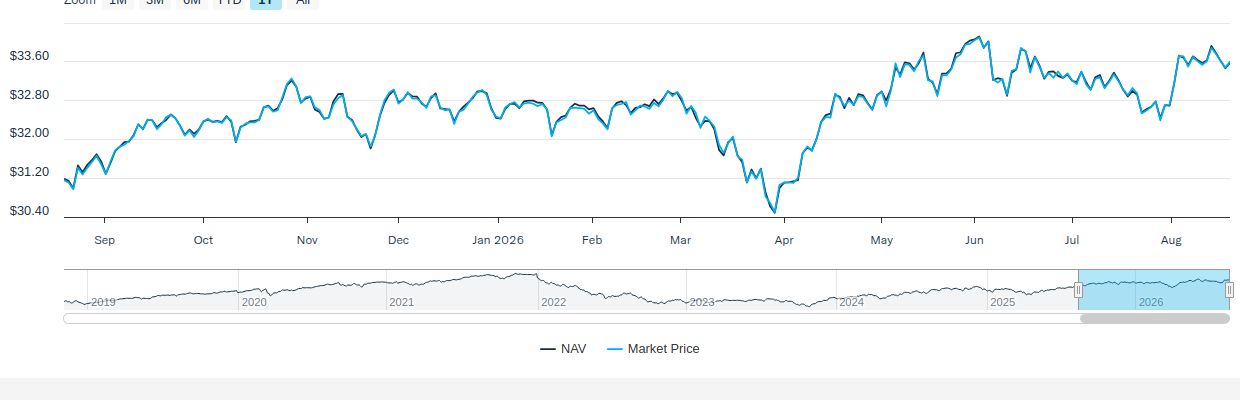Jump navigator to the 2025 section

coord(1002,302)
